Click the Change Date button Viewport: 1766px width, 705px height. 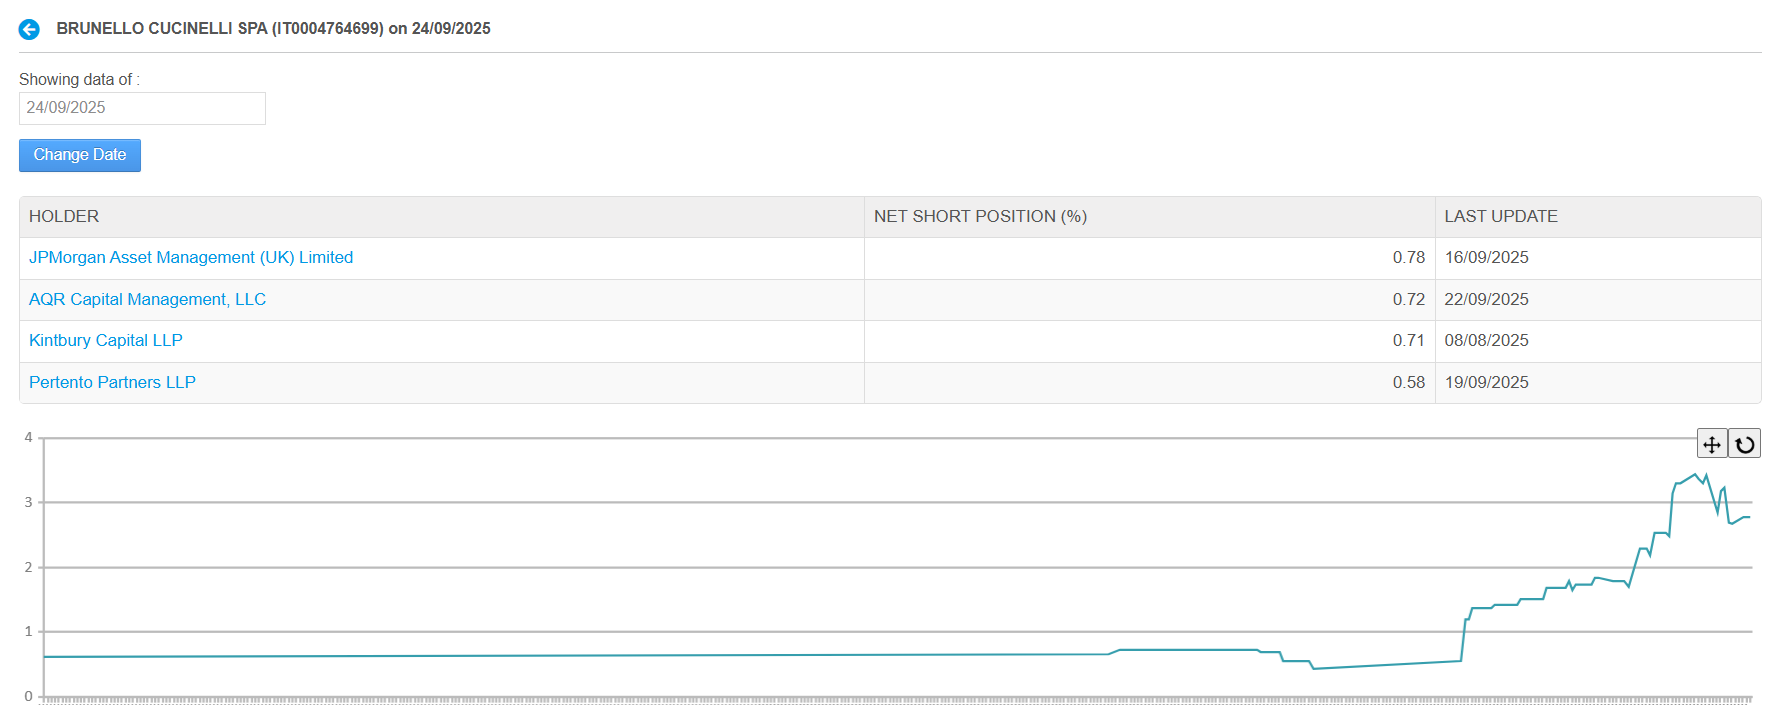click(x=80, y=155)
